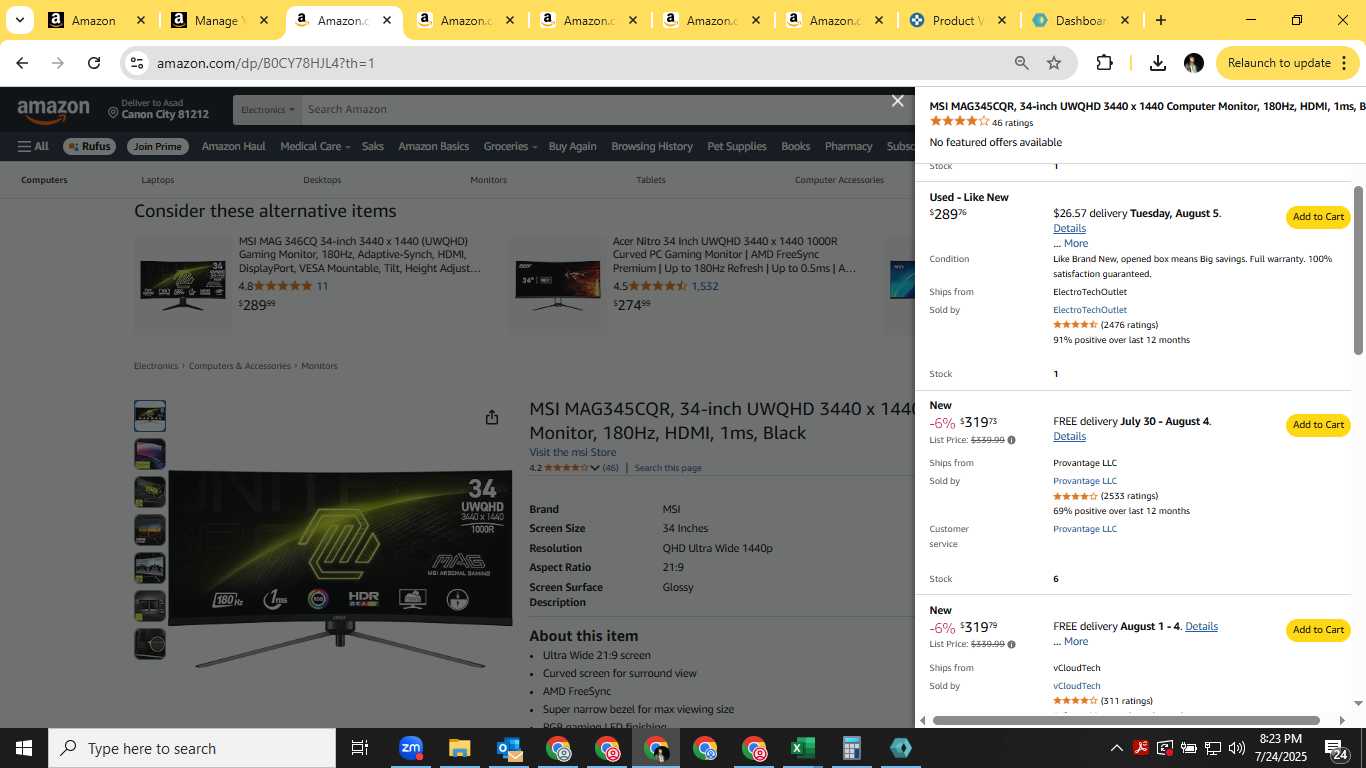The image size is (1366, 768).
Task: Click the zoom magnifier in address bar
Action: coord(1022,63)
